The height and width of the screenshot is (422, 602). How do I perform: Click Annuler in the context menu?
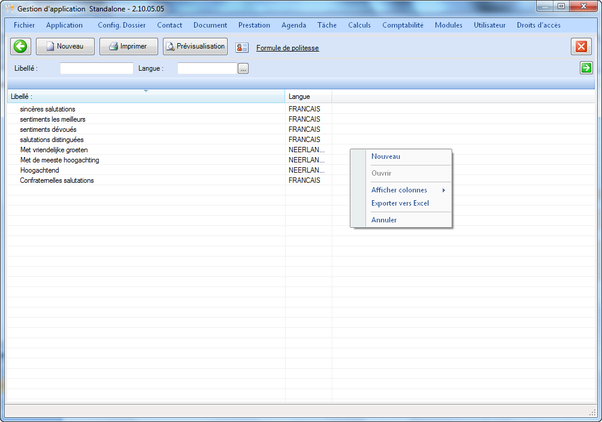[x=384, y=220]
